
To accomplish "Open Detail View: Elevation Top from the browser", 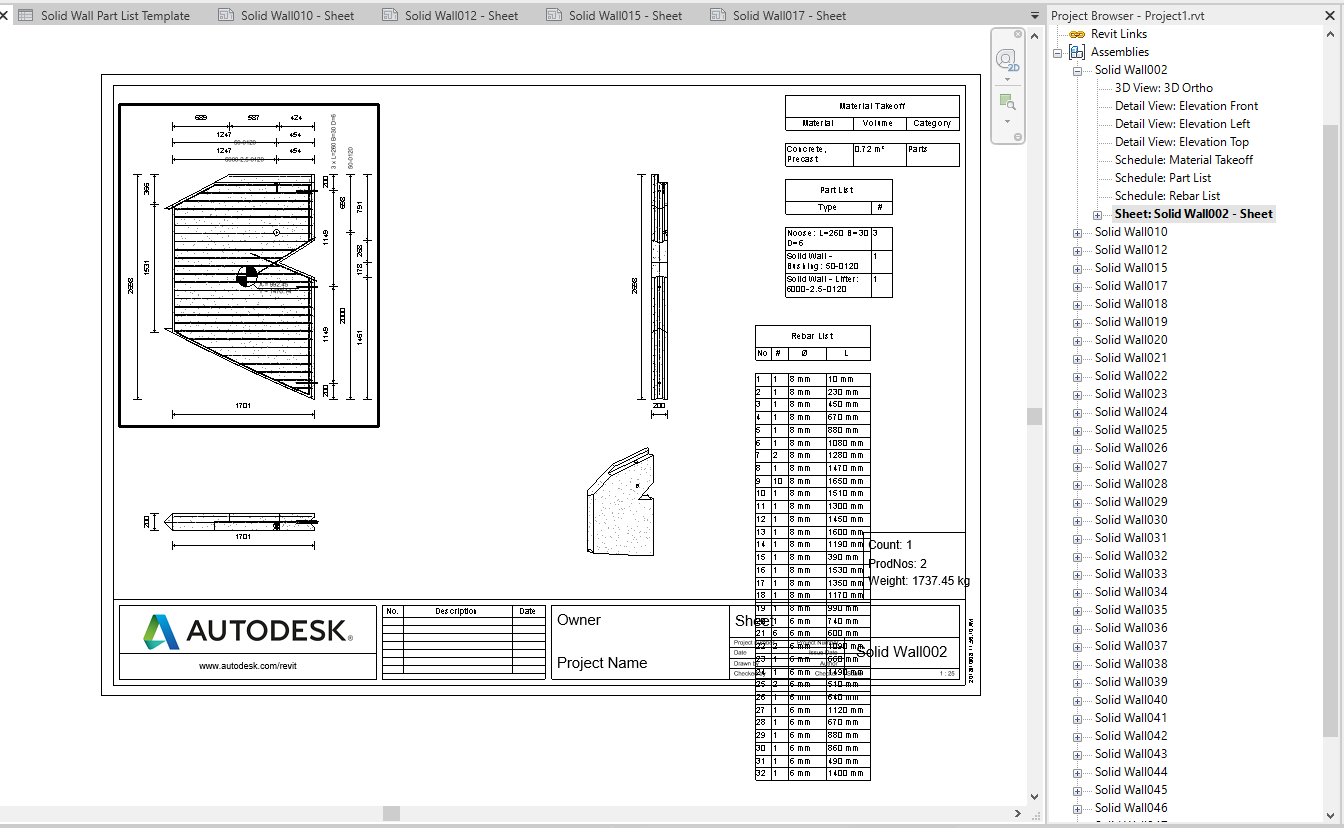I will tap(1181, 141).
